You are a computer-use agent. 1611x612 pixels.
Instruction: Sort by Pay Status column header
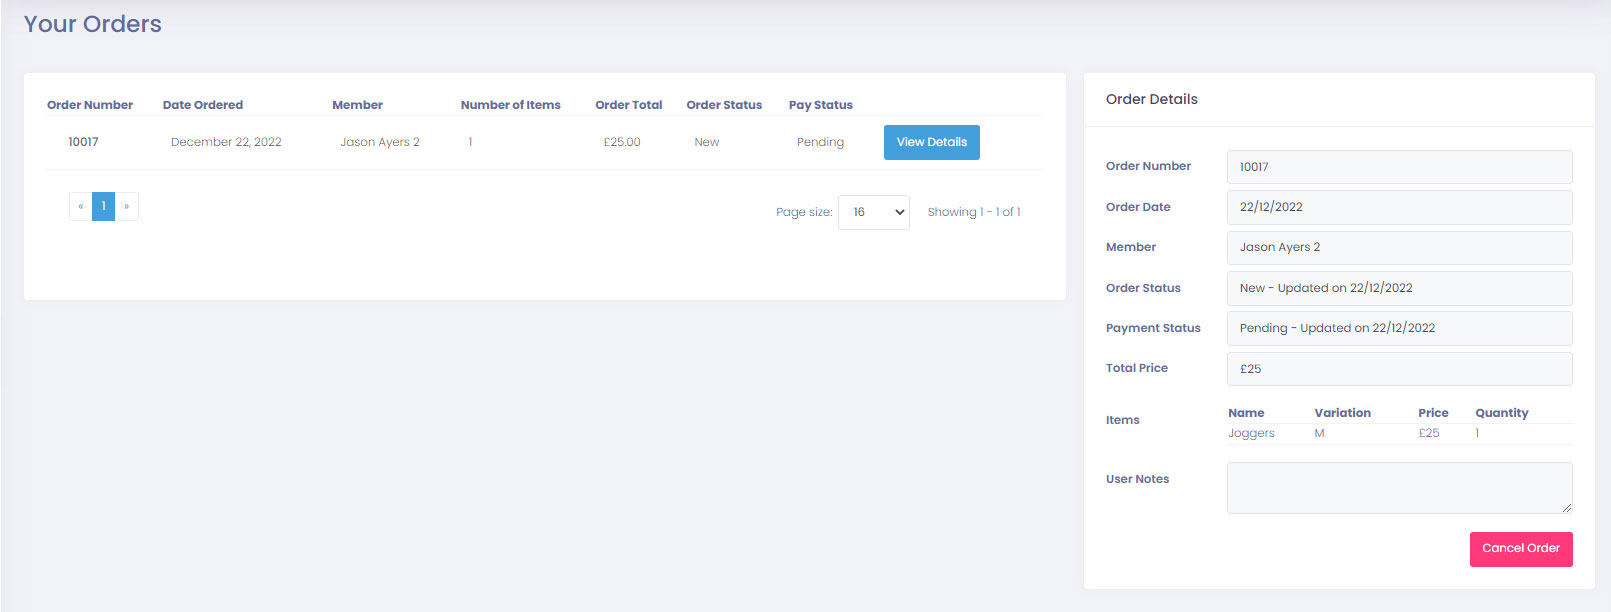click(x=820, y=105)
